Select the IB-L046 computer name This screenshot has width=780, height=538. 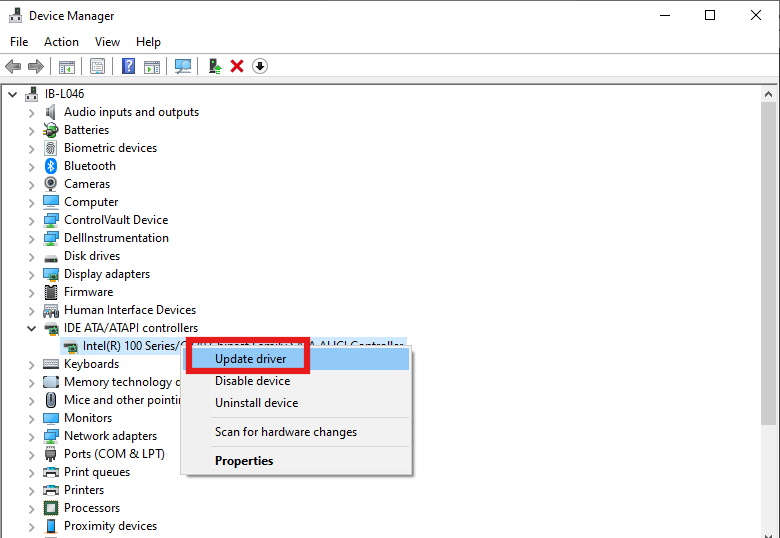pos(64,94)
